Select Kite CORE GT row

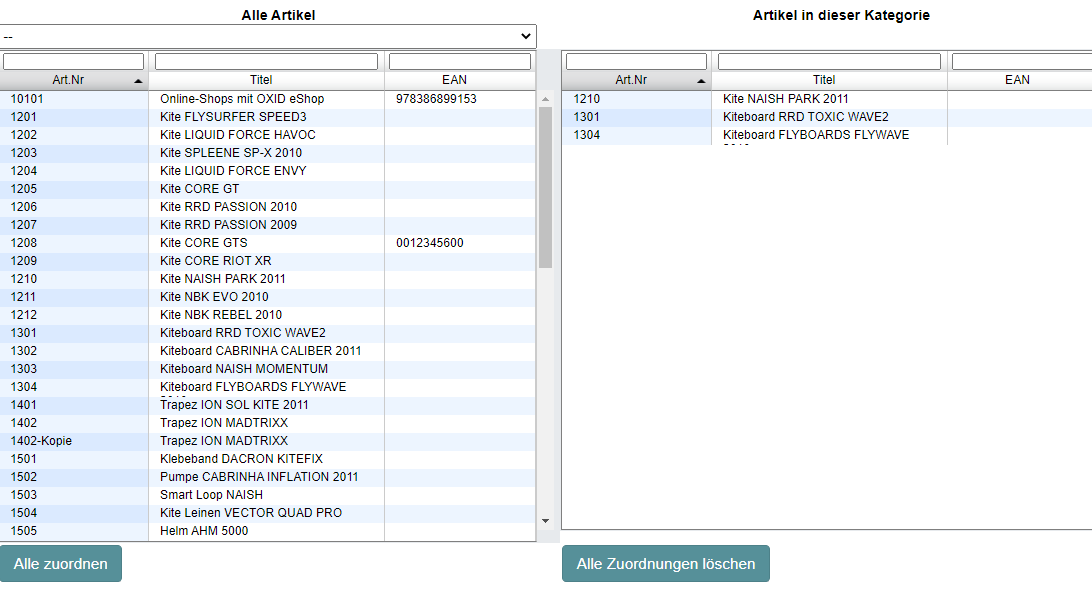267,189
